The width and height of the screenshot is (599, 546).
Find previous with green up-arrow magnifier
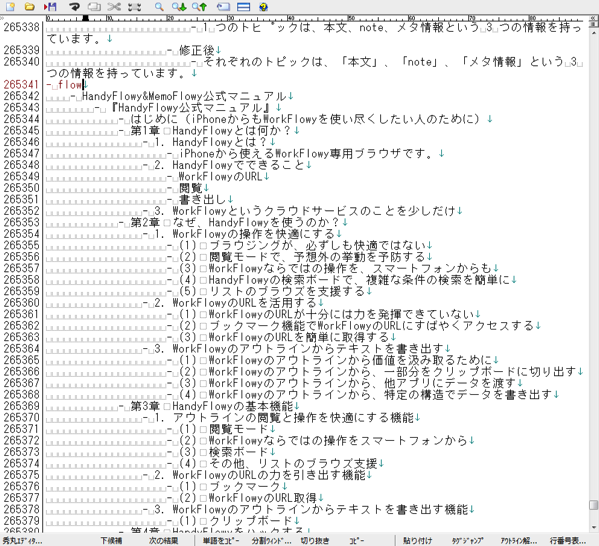(199, 6)
